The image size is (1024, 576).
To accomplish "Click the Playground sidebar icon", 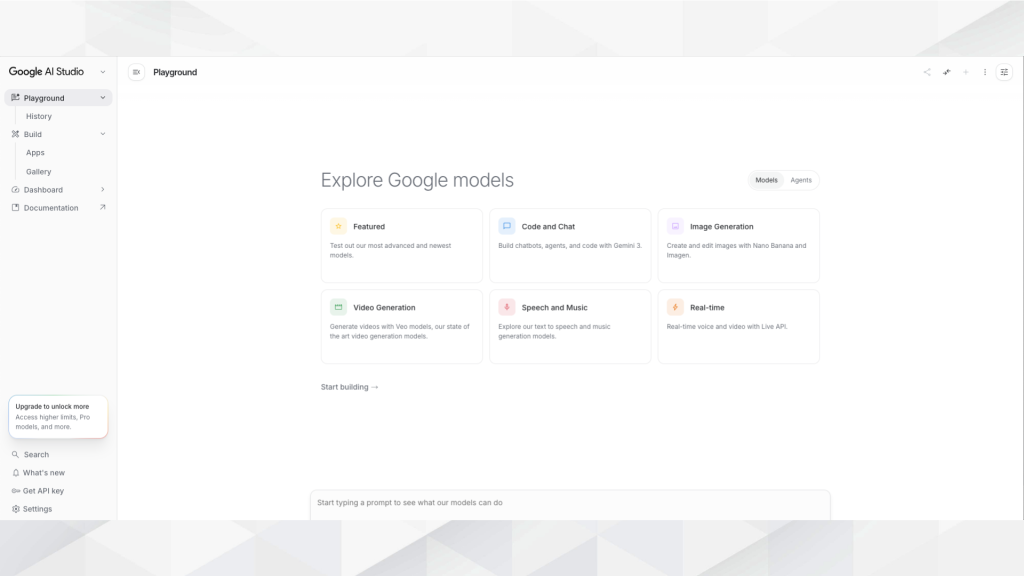I will coord(15,97).
